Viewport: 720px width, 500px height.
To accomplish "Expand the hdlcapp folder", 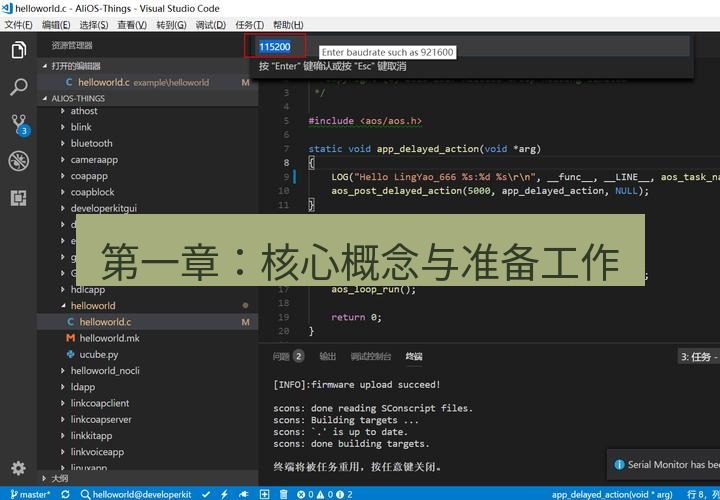I will [87, 289].
